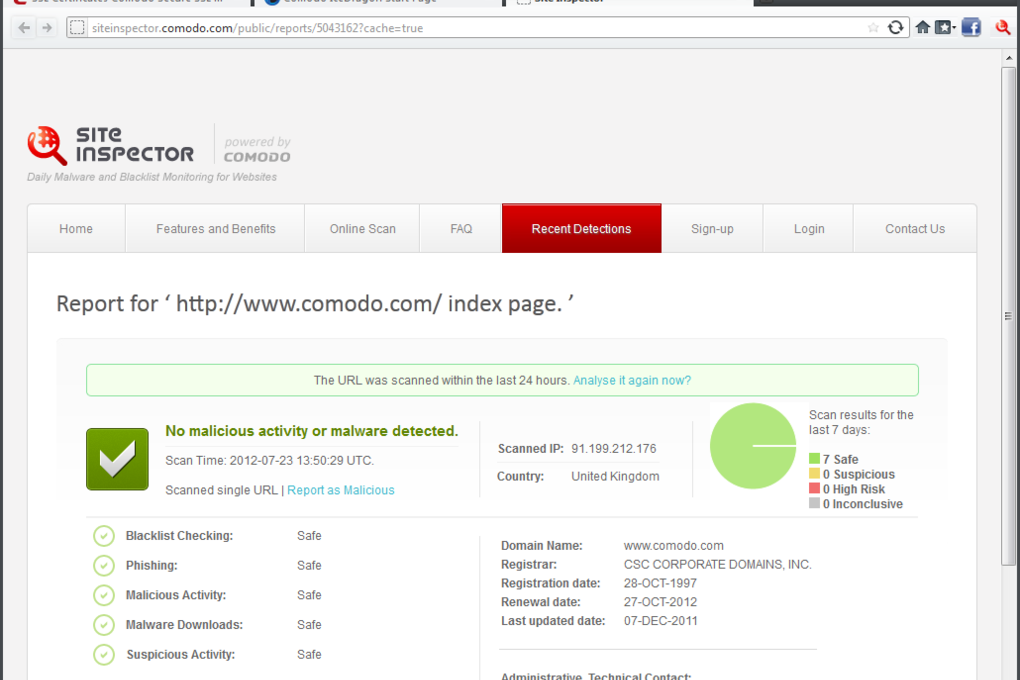Screen dimensions: 1020x680
Task: Click registration date '28-OCT-1997'
Action: pos(660,583)
